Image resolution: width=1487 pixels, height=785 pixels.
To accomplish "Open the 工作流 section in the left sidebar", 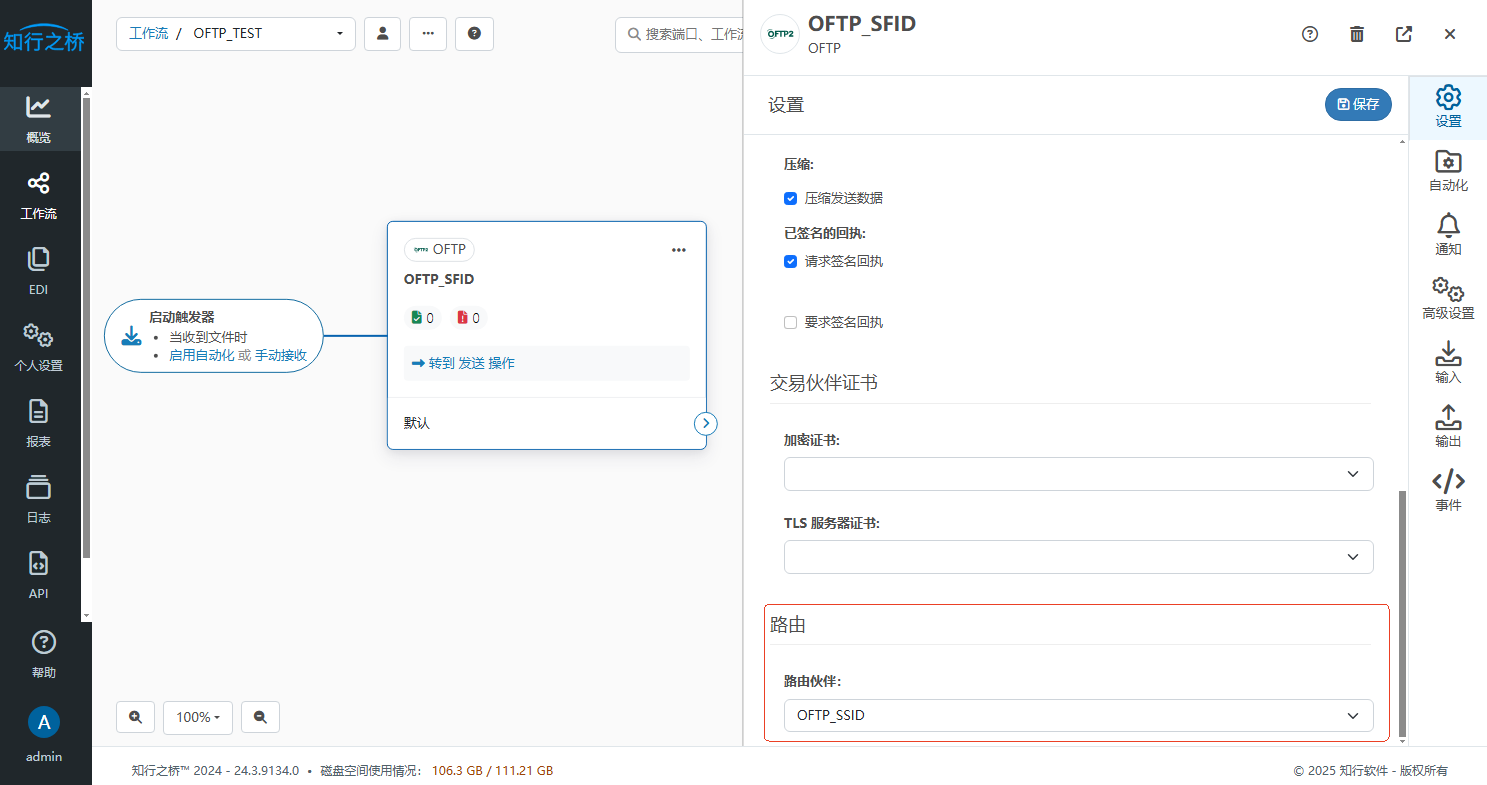I will click(40, 195).
